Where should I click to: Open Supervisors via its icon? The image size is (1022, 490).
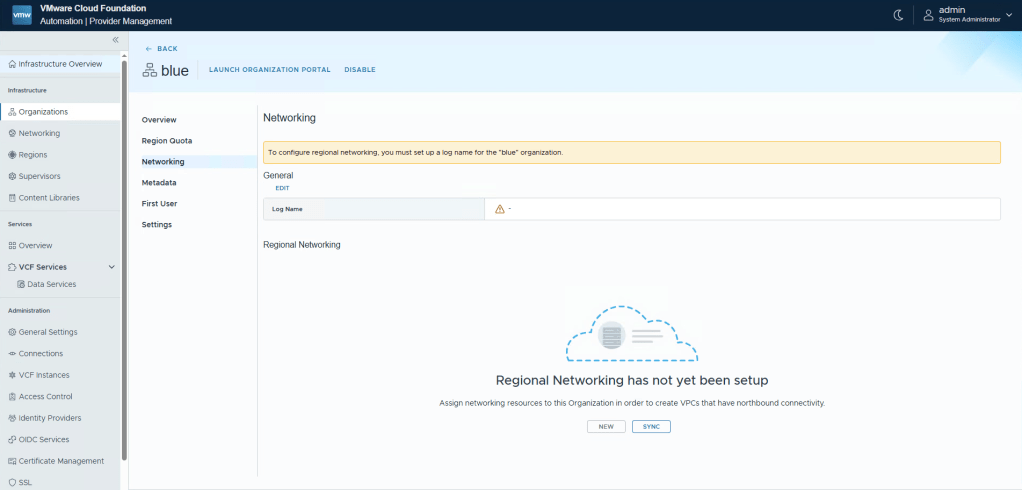pos(12,176)
